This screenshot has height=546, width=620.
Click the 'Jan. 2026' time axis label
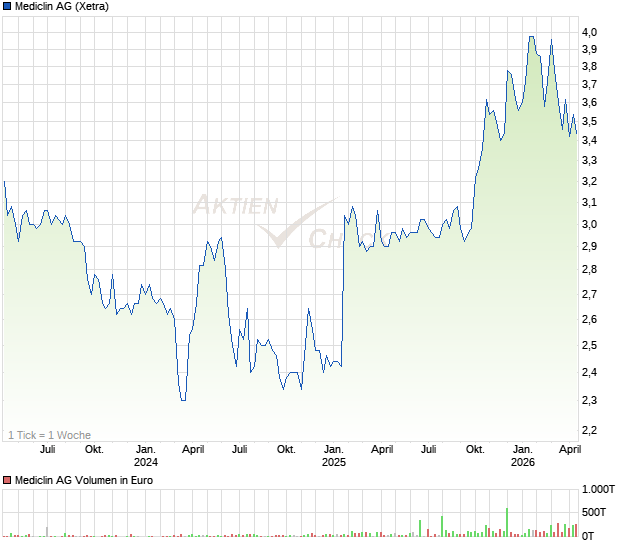point(522,455)
